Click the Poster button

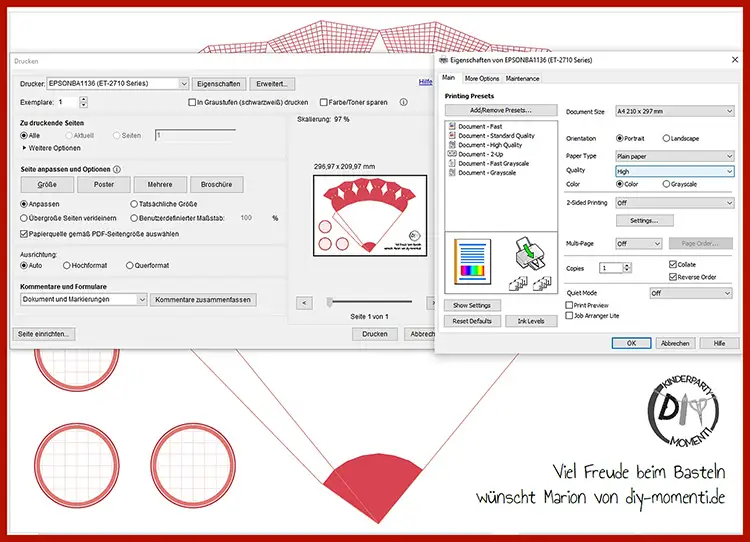click(x=104, y=185)
